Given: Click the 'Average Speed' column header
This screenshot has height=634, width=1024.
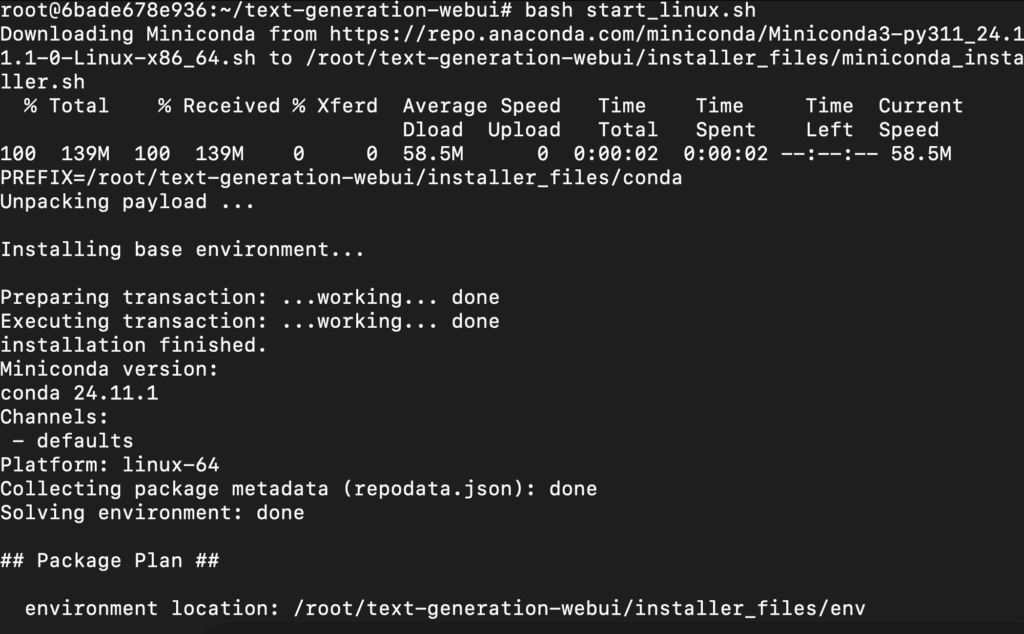Looking at the screenshot, I should [x=481, y=106].
